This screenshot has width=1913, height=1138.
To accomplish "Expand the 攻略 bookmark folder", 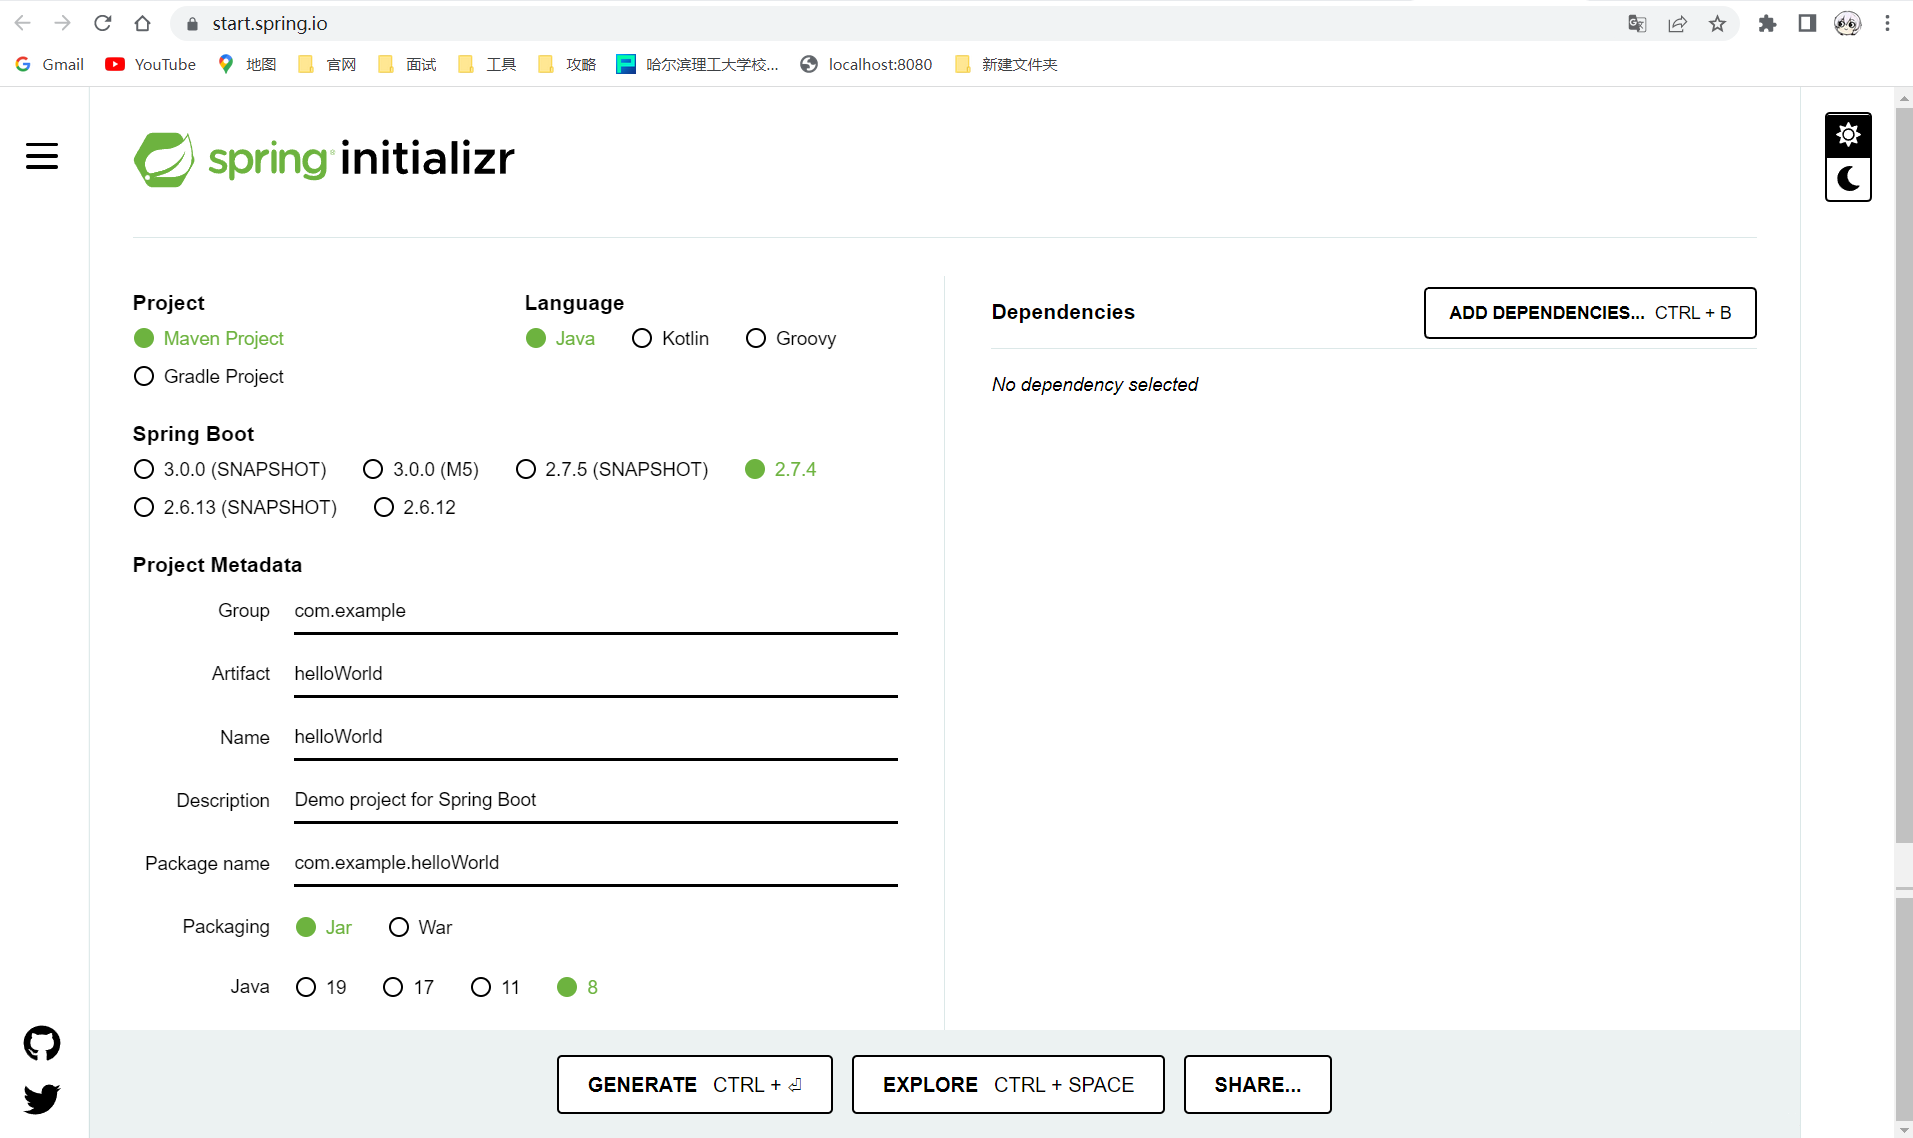I will tap(567, 64).
